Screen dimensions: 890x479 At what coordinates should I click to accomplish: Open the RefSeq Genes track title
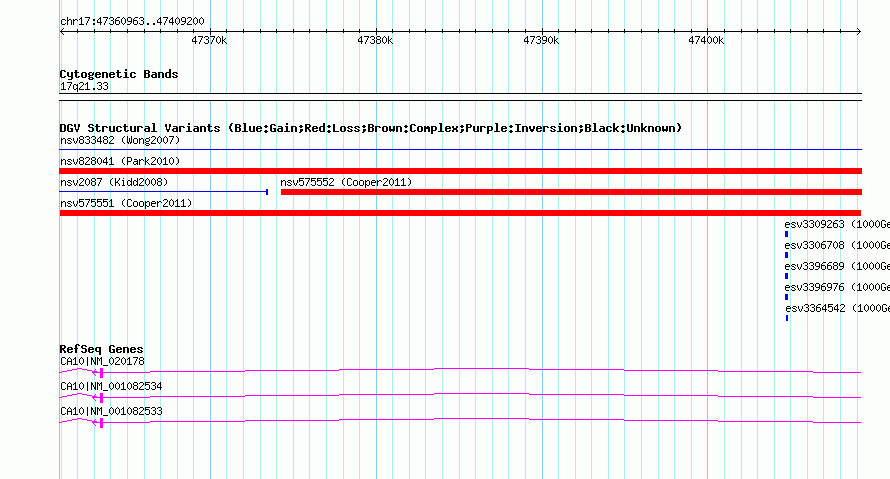[x=101, y=349]
